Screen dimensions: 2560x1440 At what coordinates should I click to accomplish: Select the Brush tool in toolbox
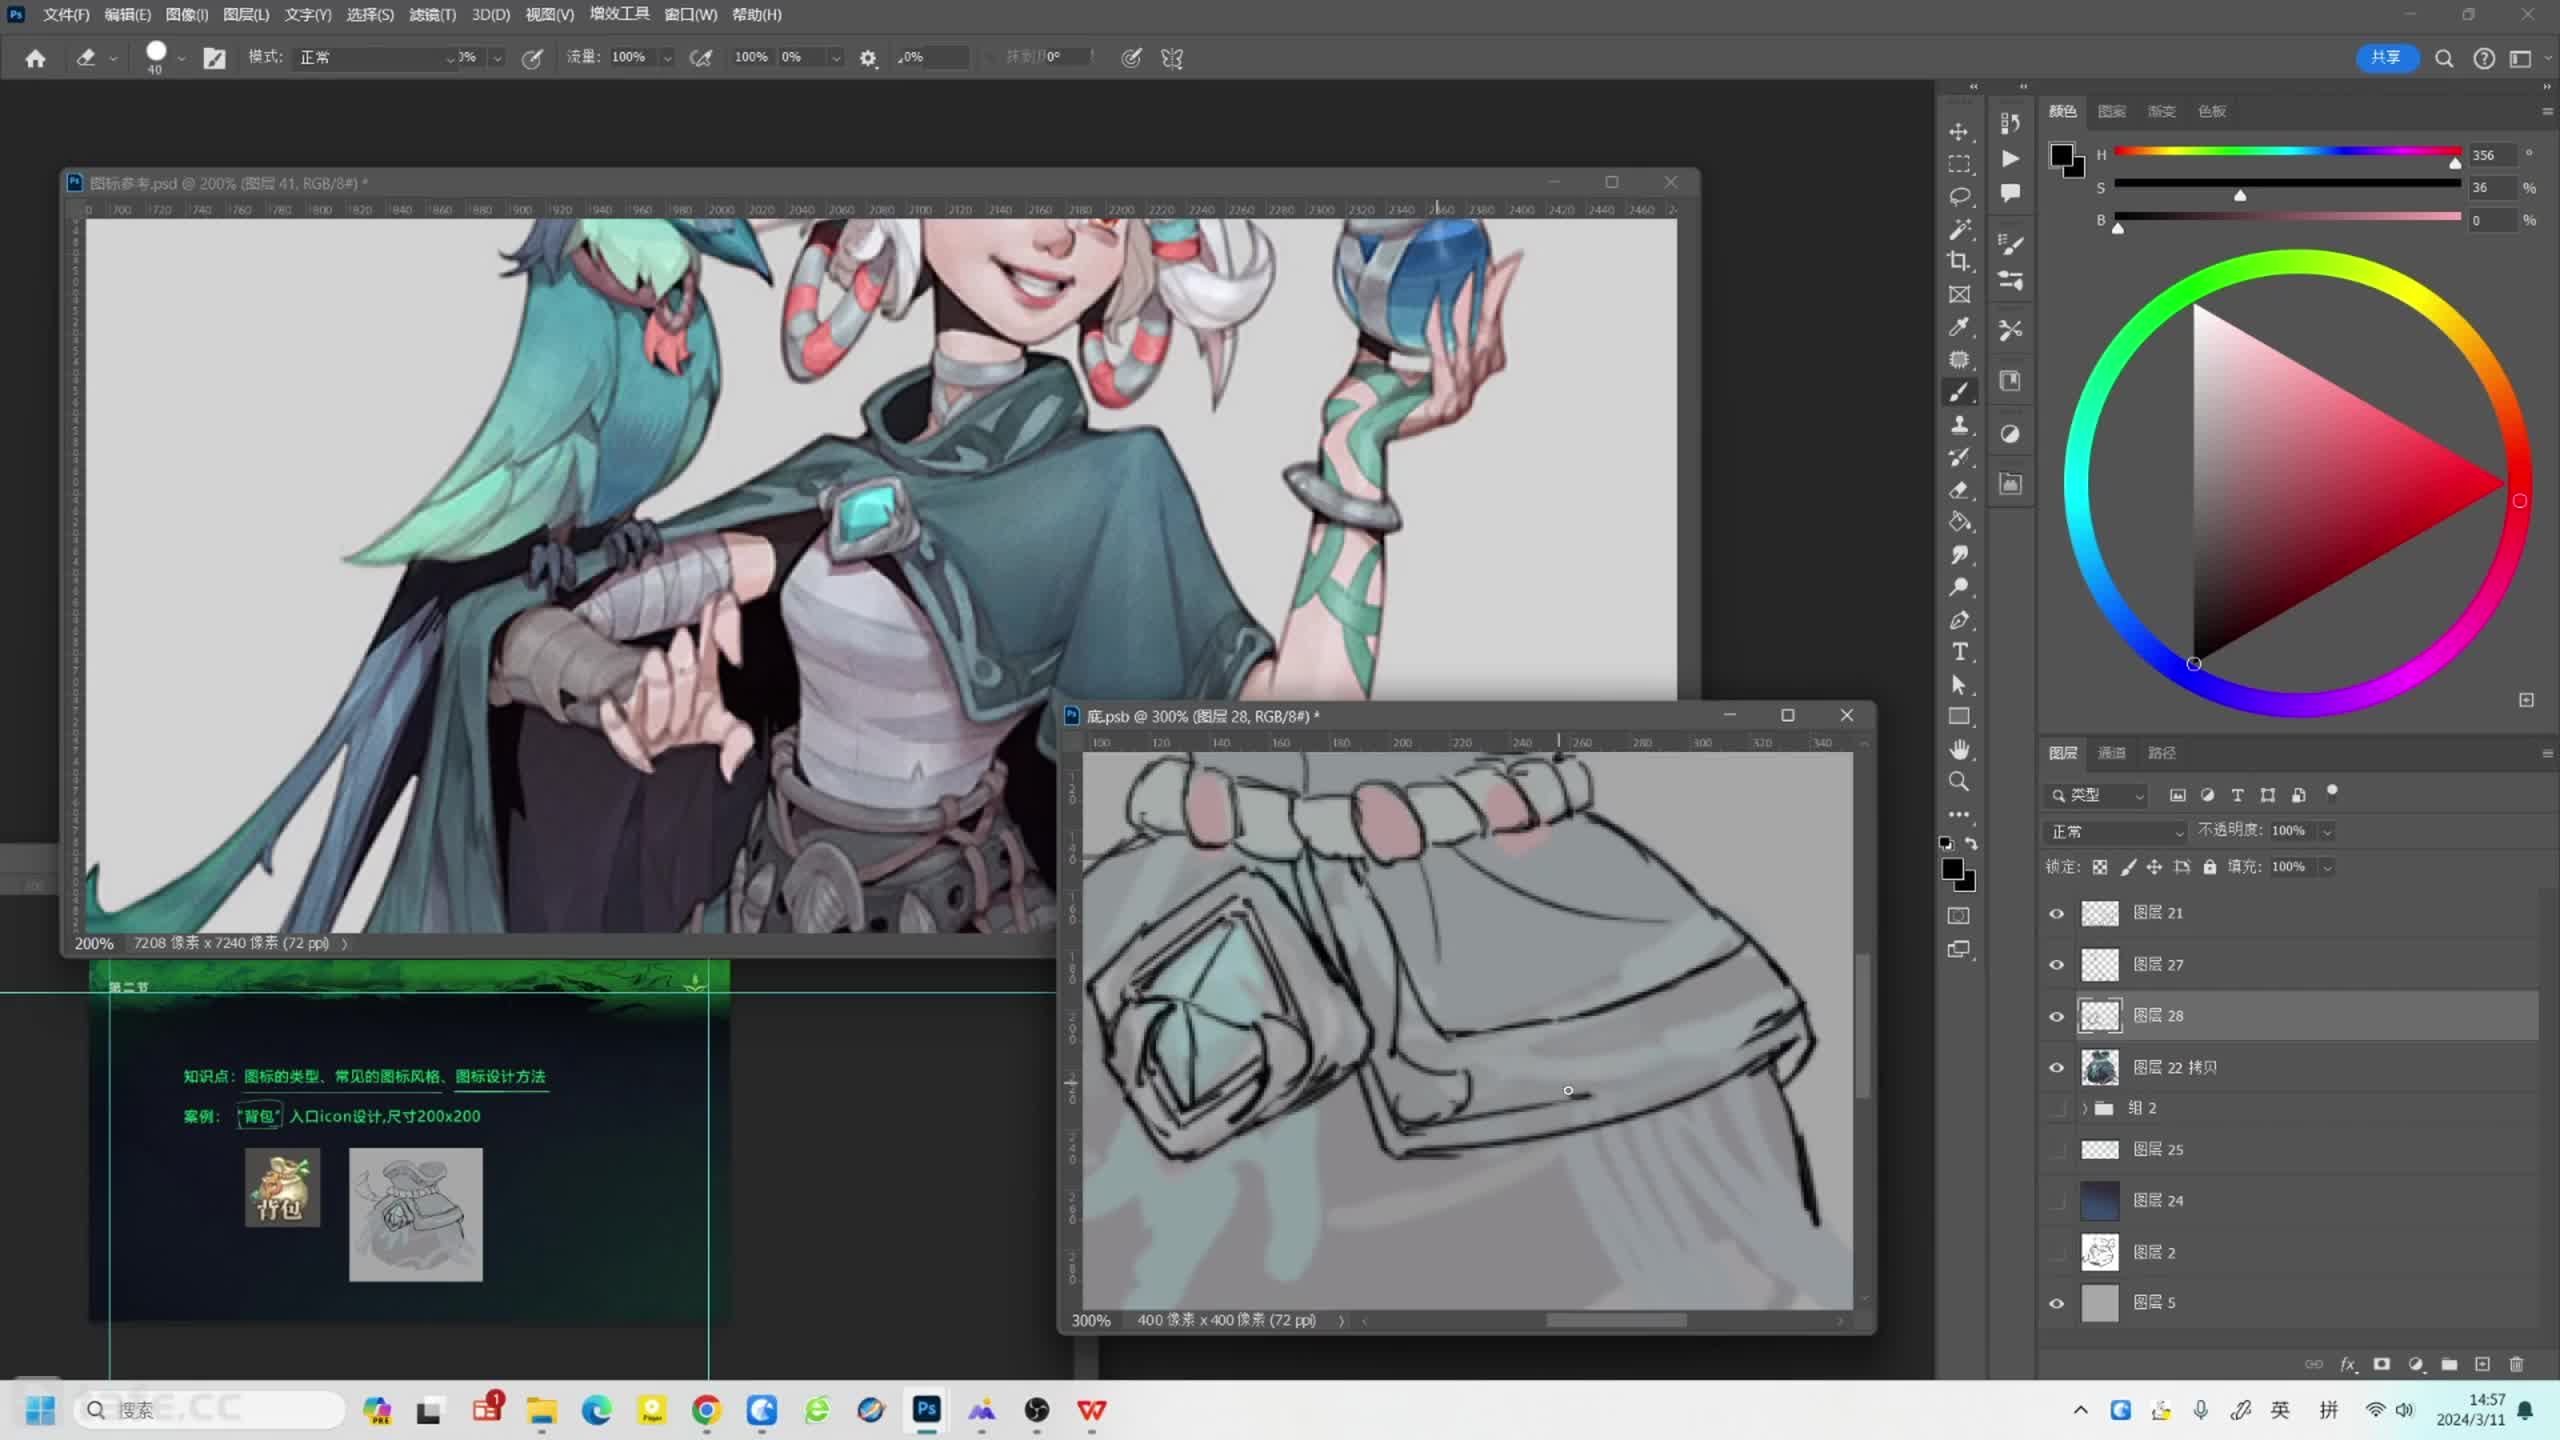tap(1959, 393)
